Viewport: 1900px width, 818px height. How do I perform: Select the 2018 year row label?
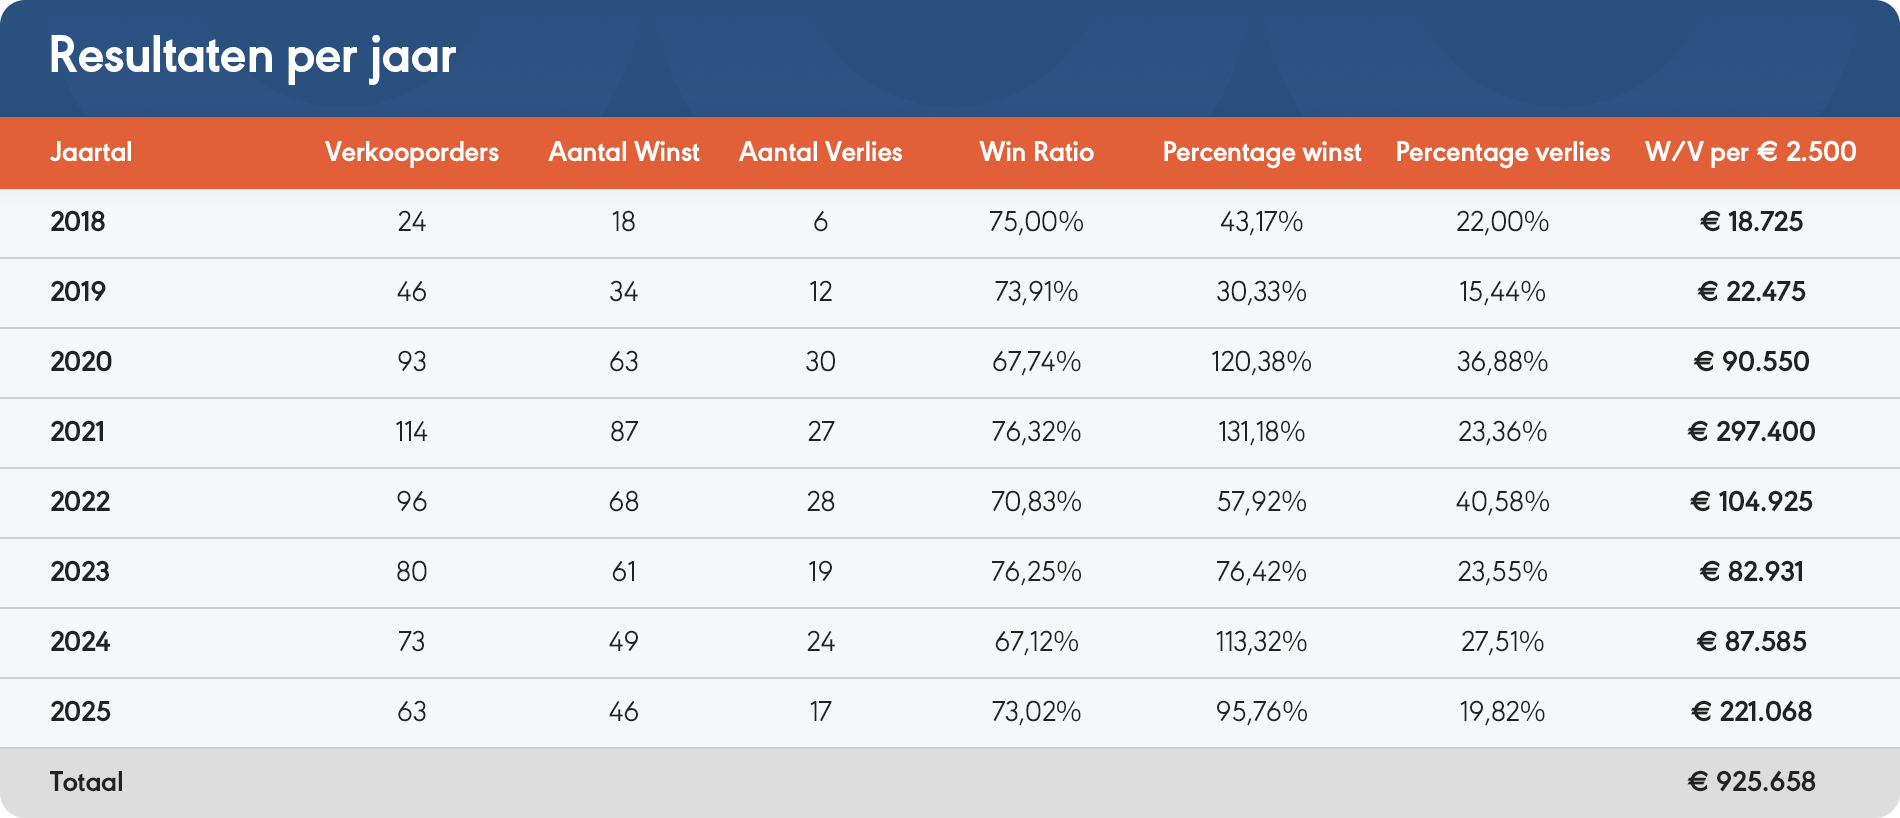coord(78,222)
